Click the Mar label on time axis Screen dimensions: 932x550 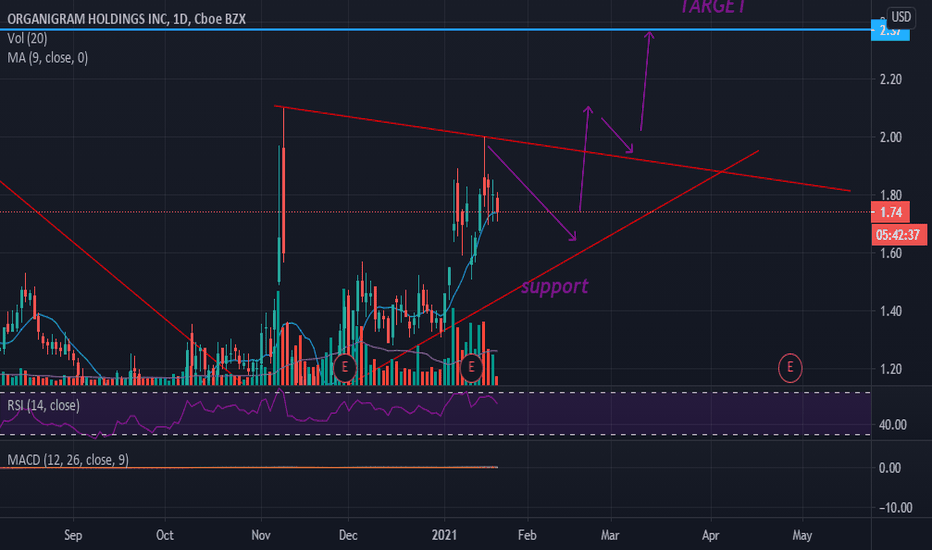tap(610, 535)
